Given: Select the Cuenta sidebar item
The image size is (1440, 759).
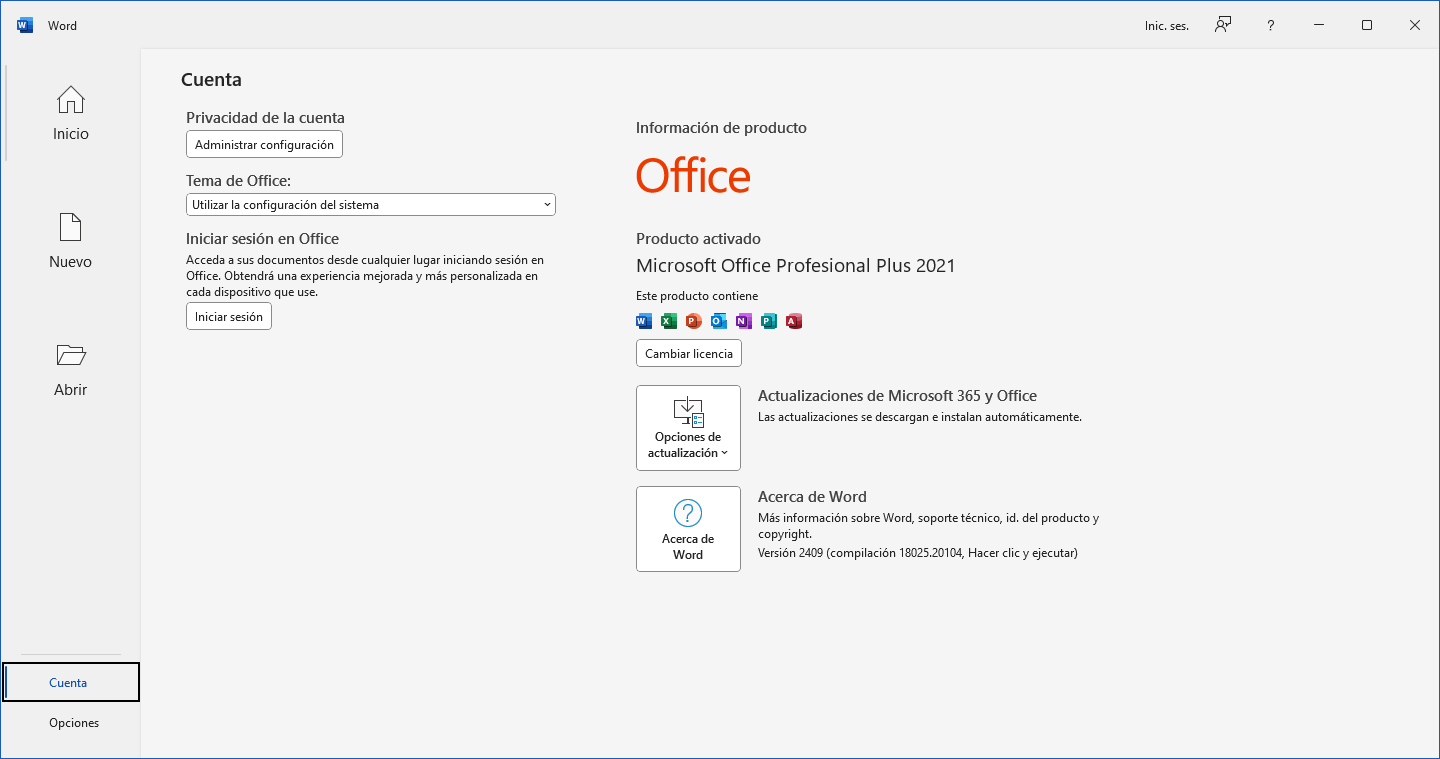Looking at the screenshot, I should [x=70, y=683].
